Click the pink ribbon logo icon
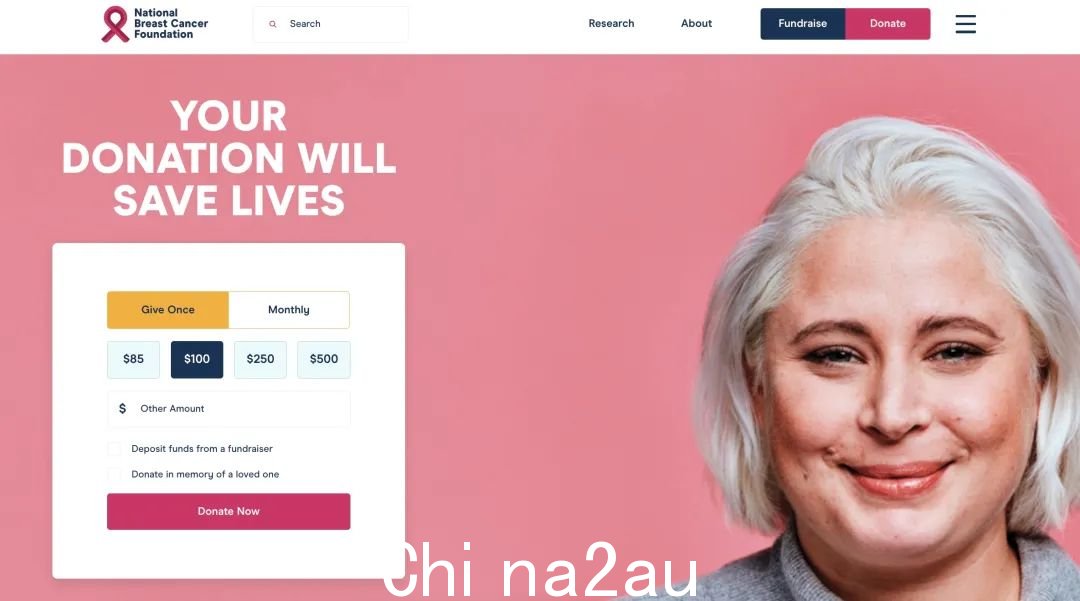 115,24
